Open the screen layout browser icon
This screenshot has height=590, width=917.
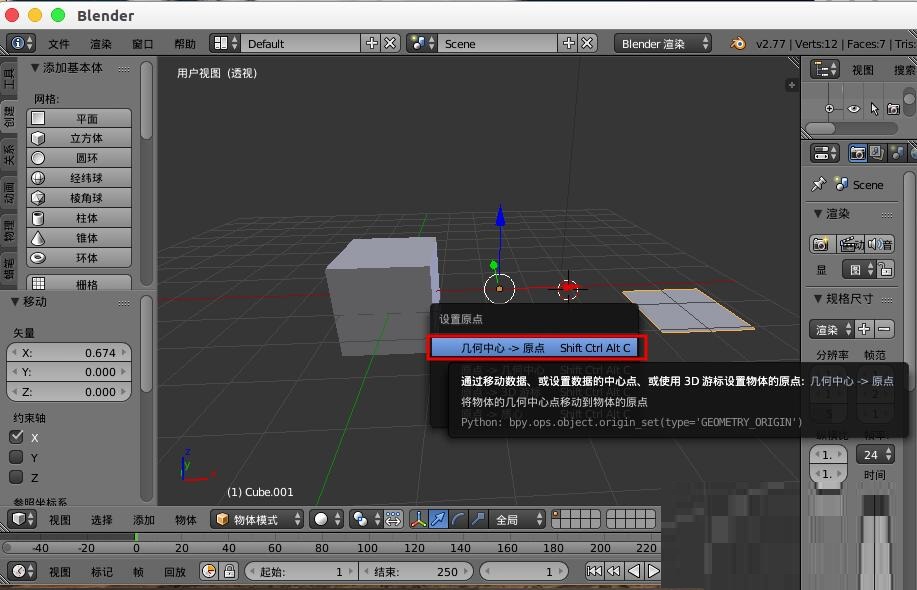tap(225, 43)
